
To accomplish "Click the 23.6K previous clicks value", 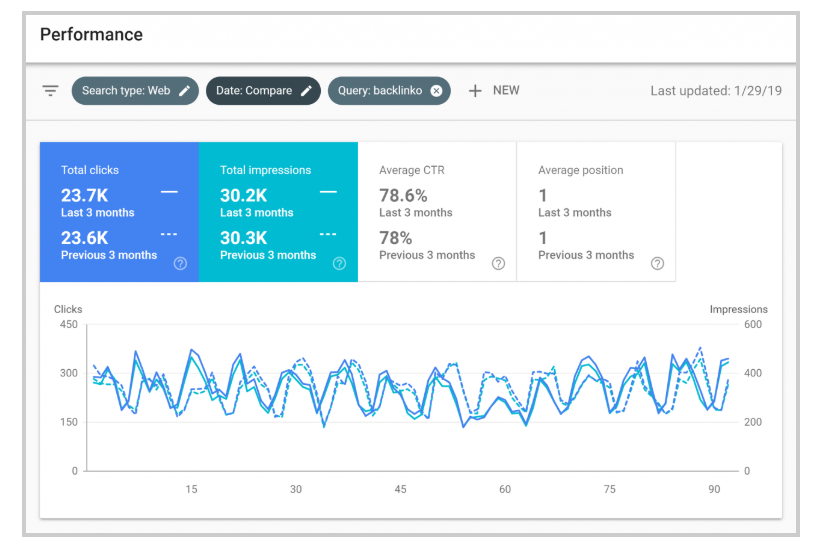I will pos(84,238).
